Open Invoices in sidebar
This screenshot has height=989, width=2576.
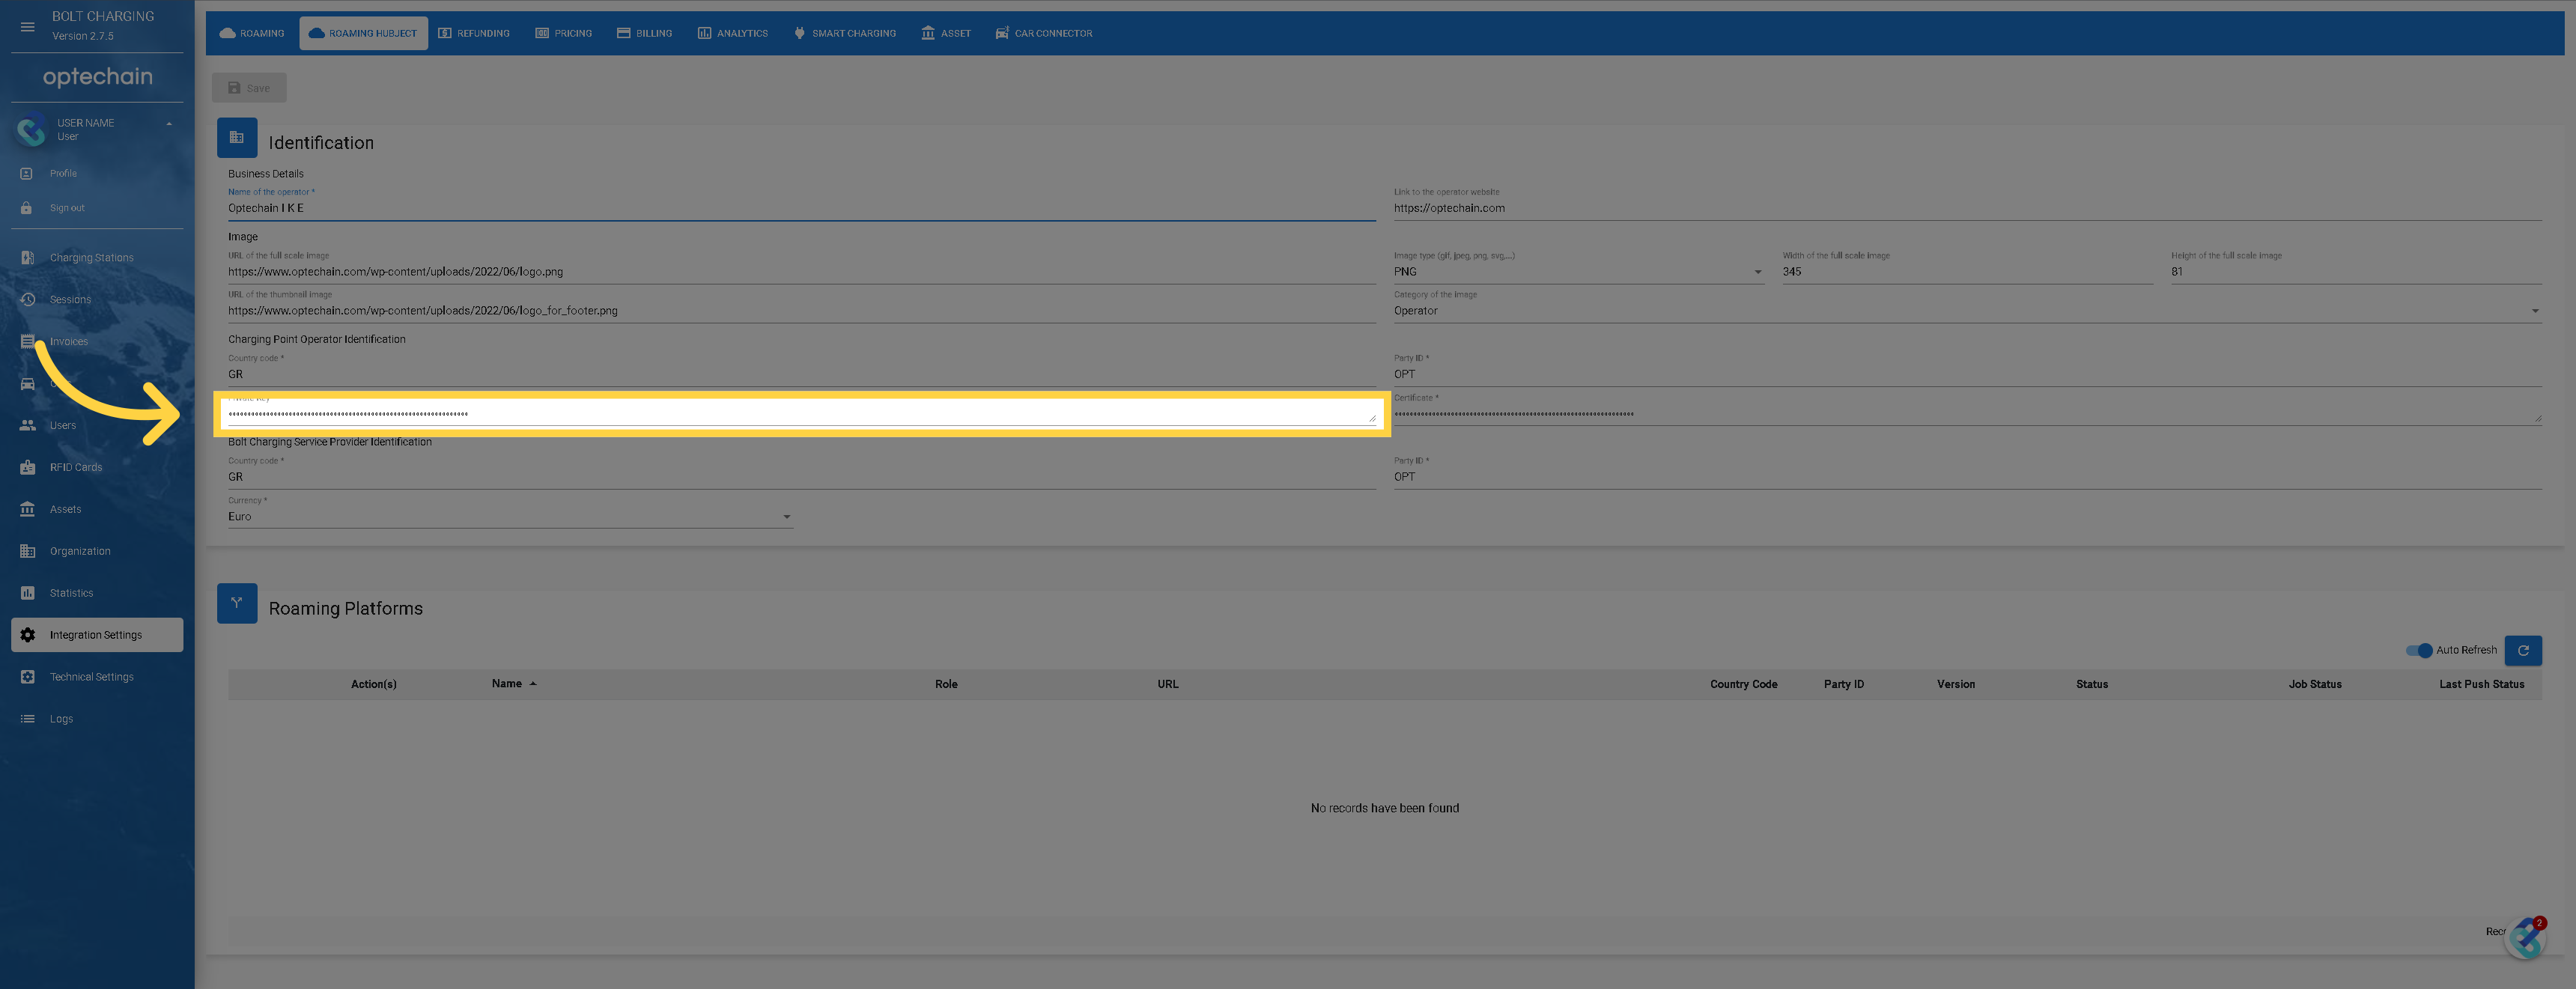click(x=97, y=341)
